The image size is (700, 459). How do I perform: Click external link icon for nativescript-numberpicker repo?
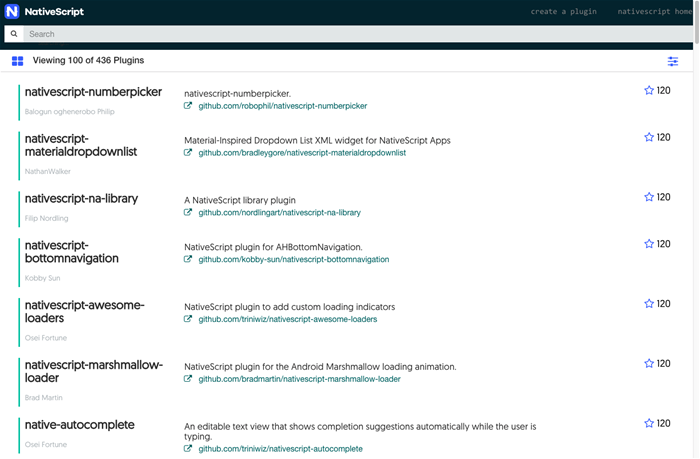click(188, 106)
